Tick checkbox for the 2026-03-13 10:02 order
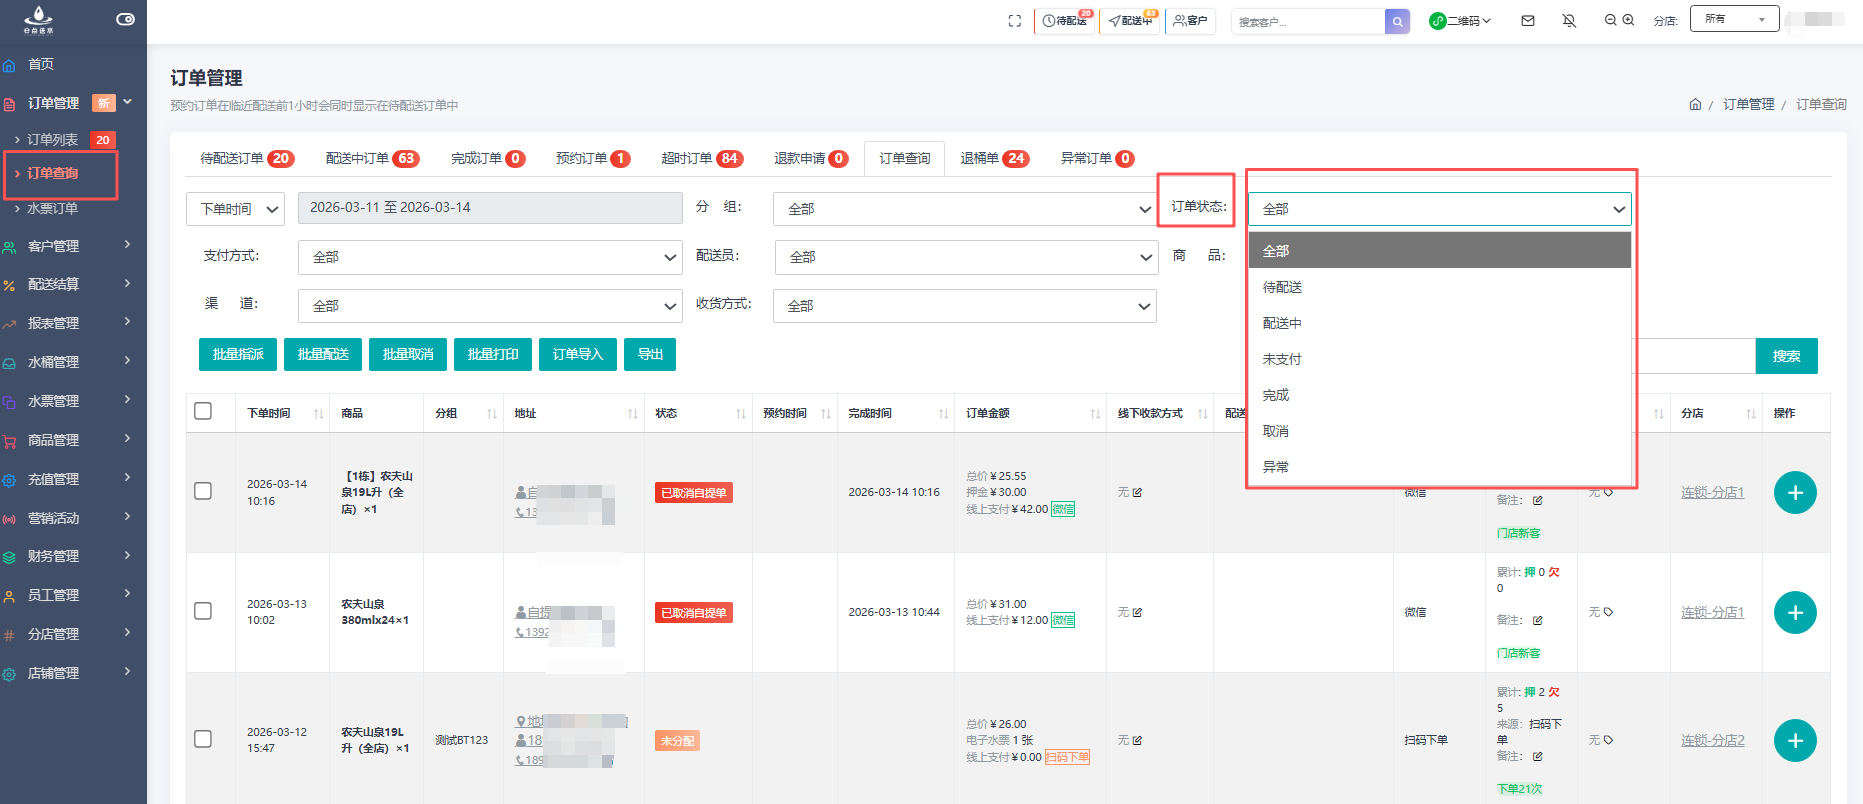Screen dimensions: 1863x804 tap(203, 611)
